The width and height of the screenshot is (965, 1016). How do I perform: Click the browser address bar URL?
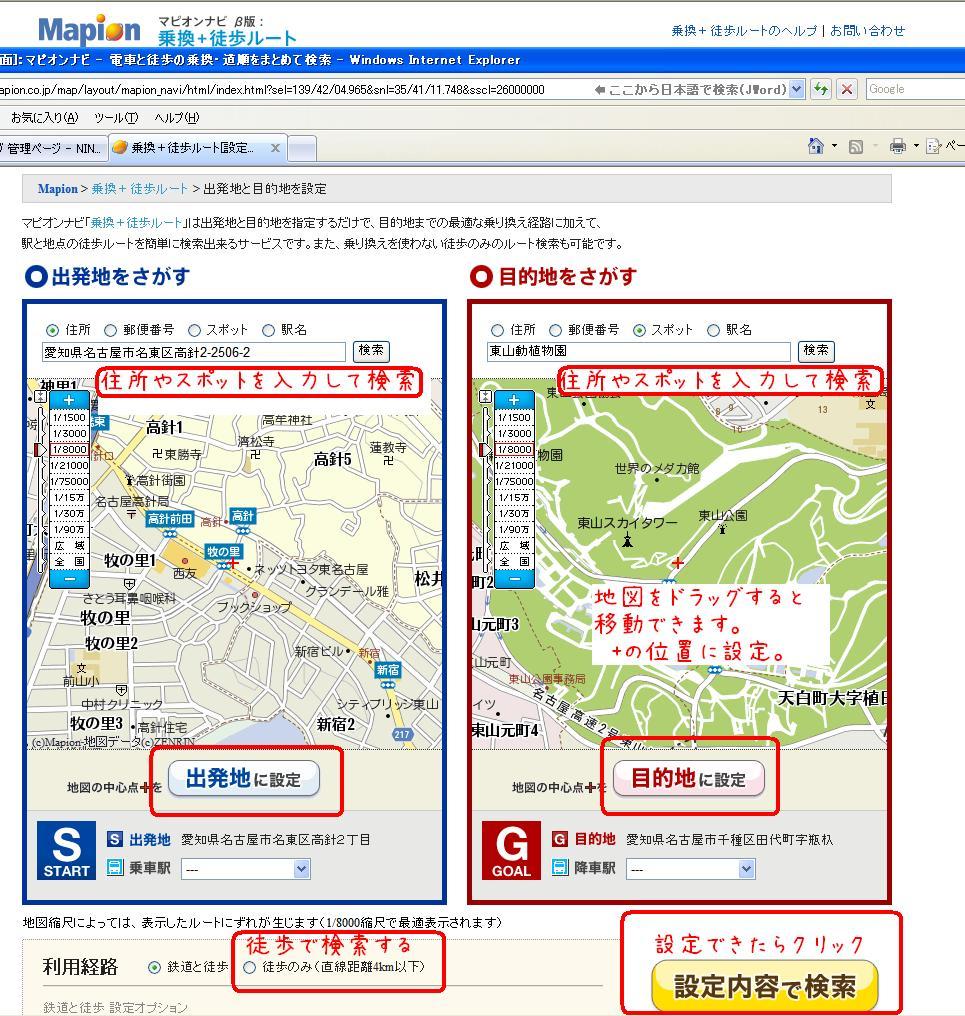click(272, 89)
